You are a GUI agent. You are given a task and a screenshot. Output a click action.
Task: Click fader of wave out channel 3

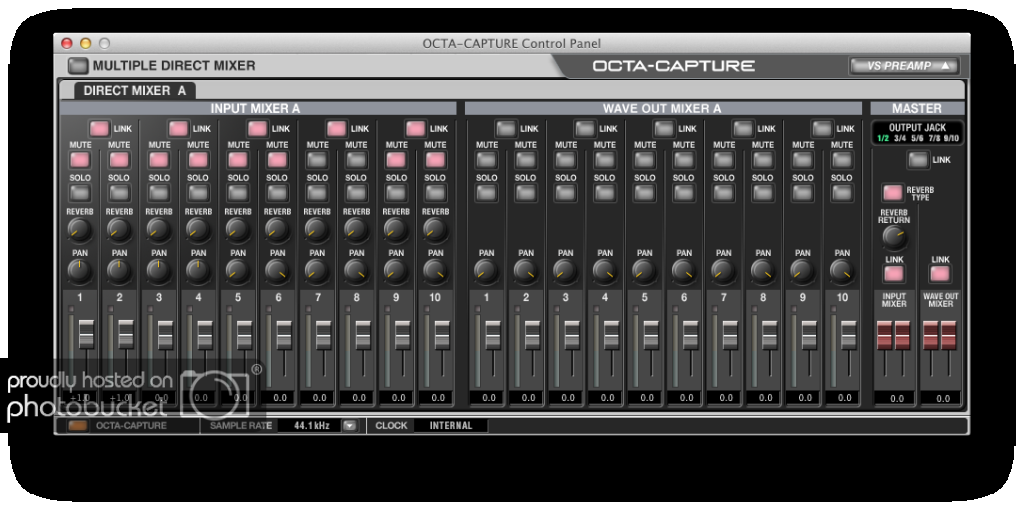click(x=572, y=334)
